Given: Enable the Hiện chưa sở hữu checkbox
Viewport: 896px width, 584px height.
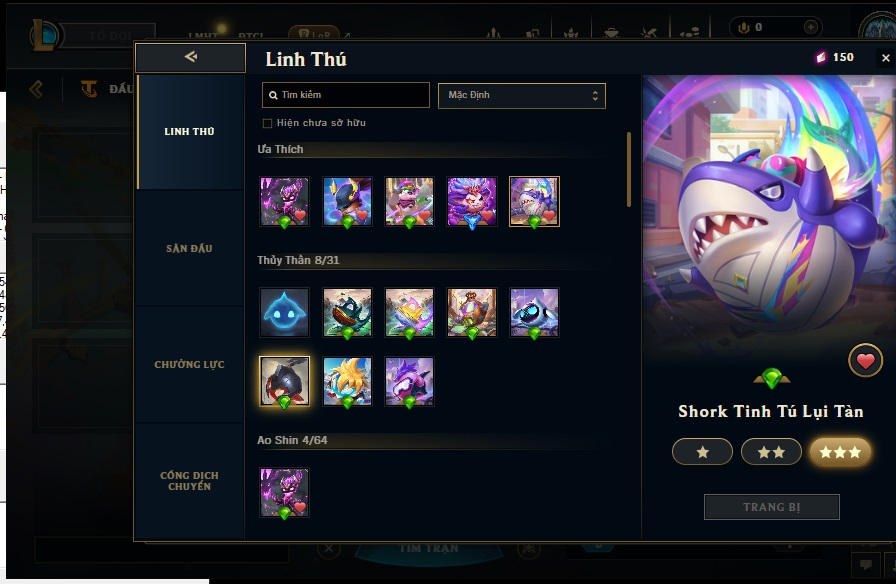Looking at the screenshot, I should pyautogui.click(x=267, y=123).
